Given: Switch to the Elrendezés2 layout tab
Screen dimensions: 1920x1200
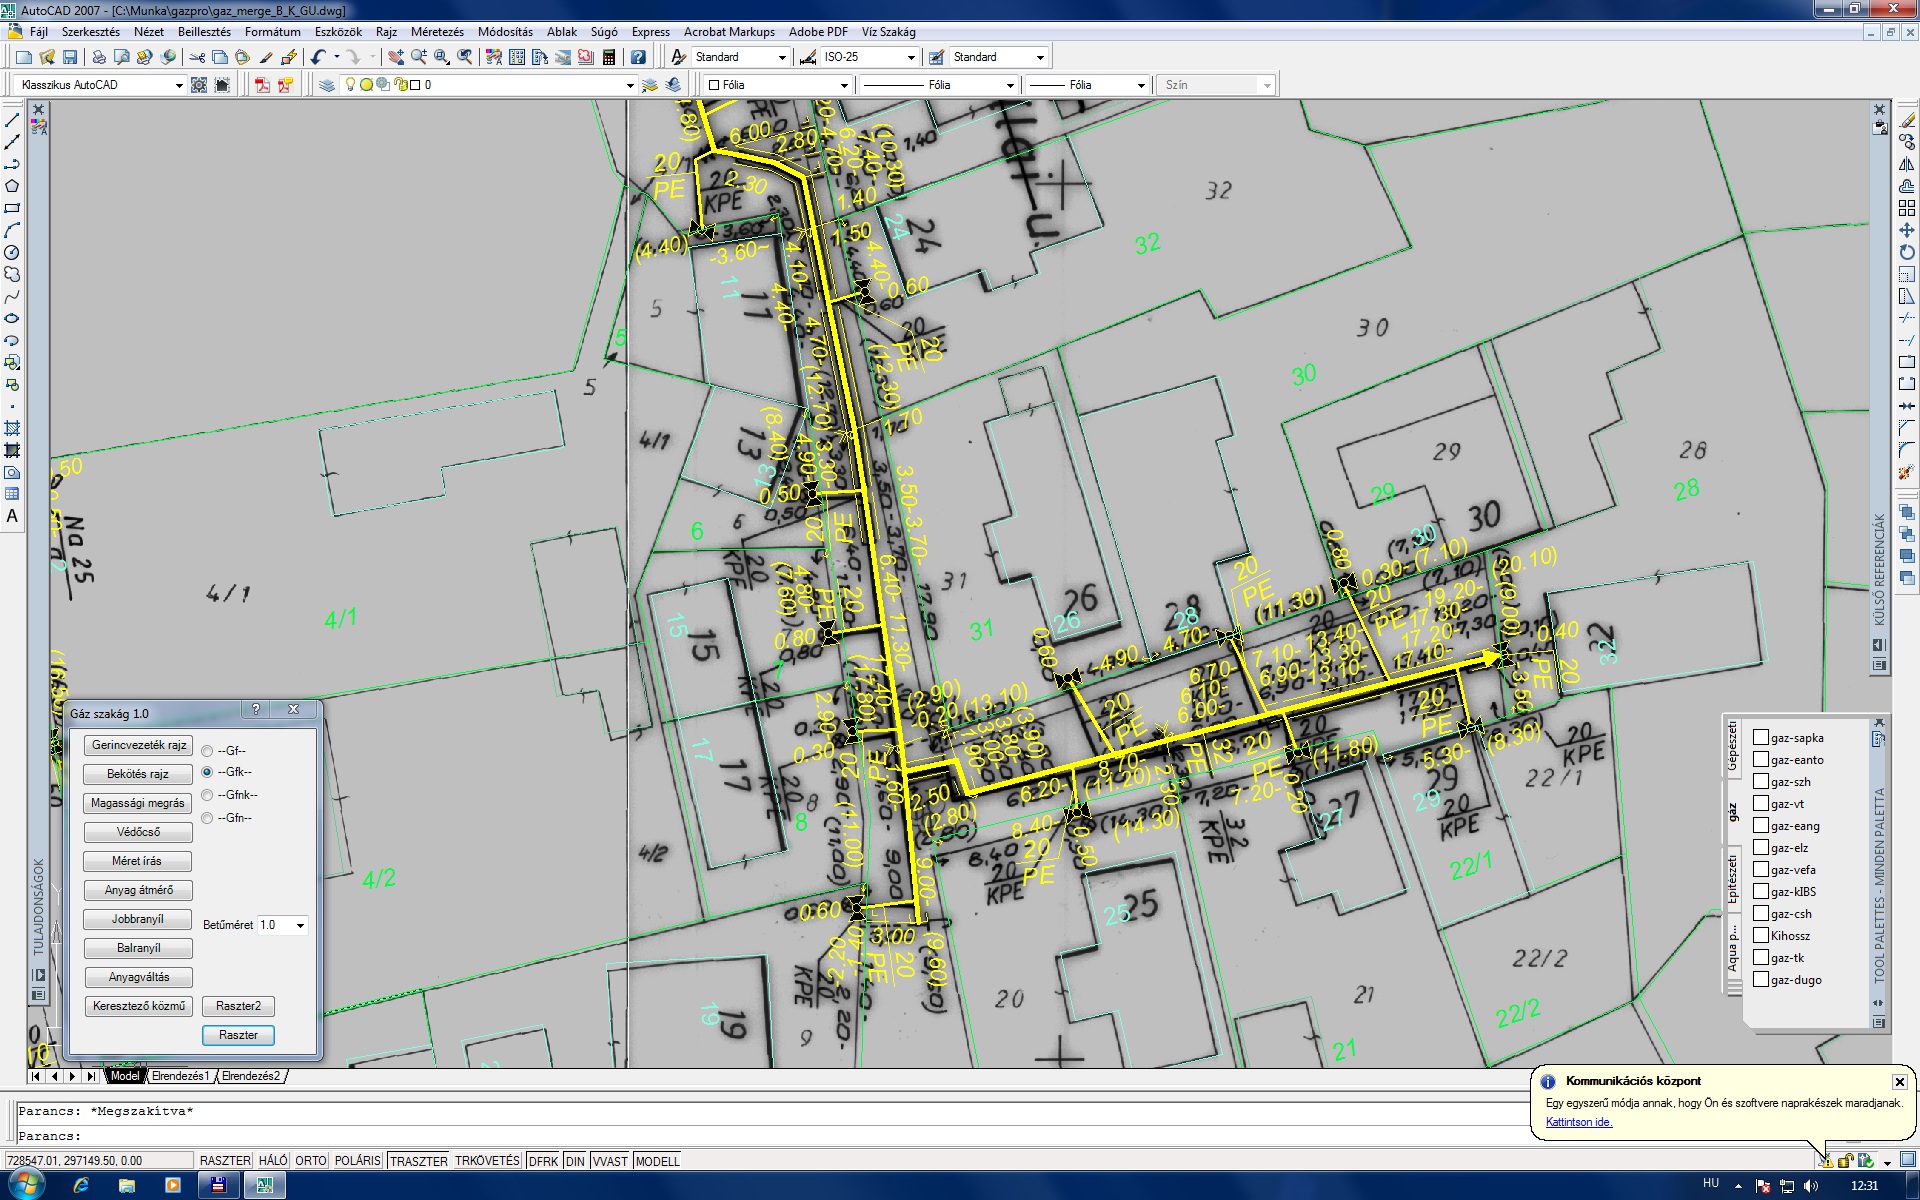Looking at the screenshot, I should 250,1076.
